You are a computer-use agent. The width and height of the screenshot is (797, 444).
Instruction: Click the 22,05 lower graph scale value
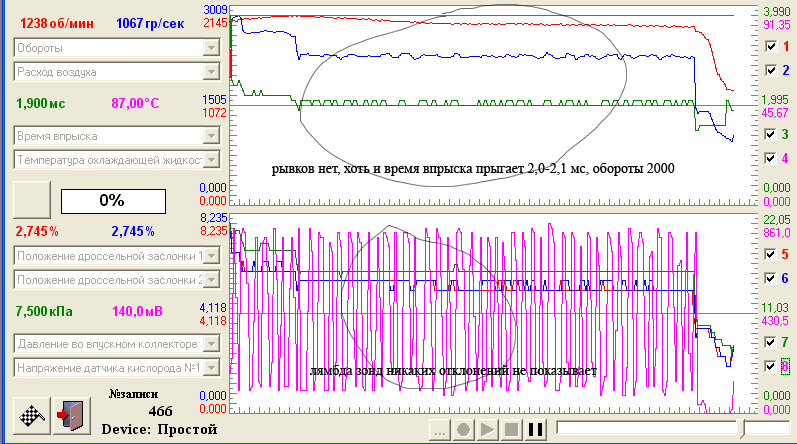click(777, 219)
